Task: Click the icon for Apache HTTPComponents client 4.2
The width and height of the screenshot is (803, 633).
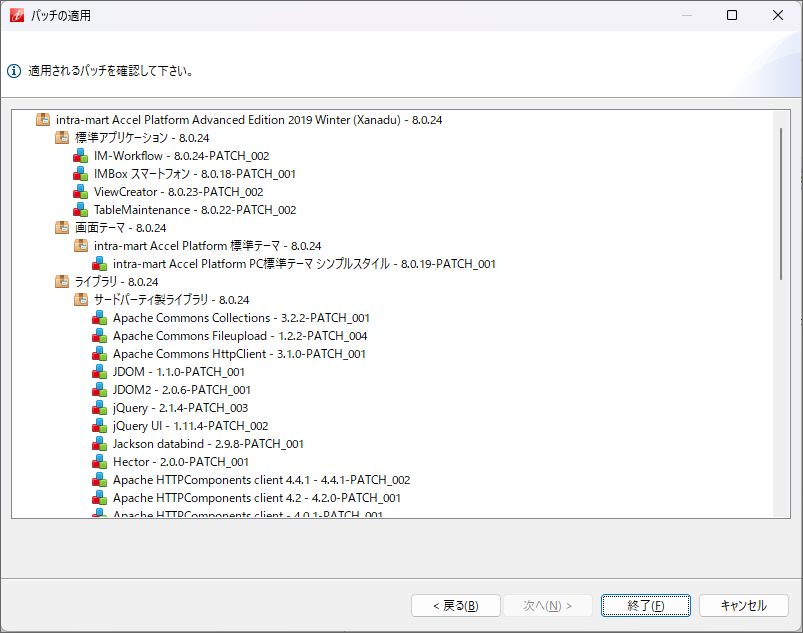Action: (99, 498)
